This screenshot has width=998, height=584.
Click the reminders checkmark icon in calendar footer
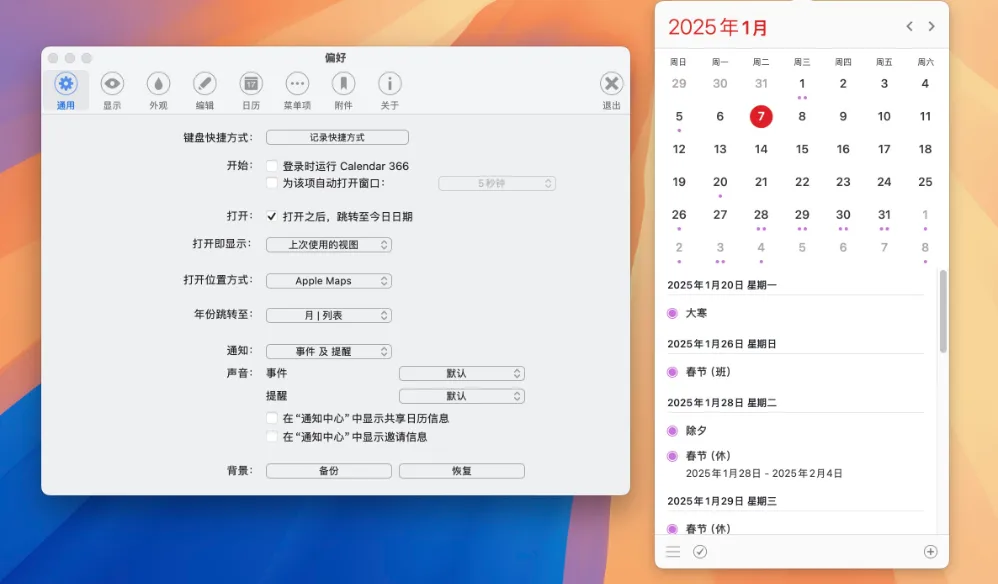point(700,551)
